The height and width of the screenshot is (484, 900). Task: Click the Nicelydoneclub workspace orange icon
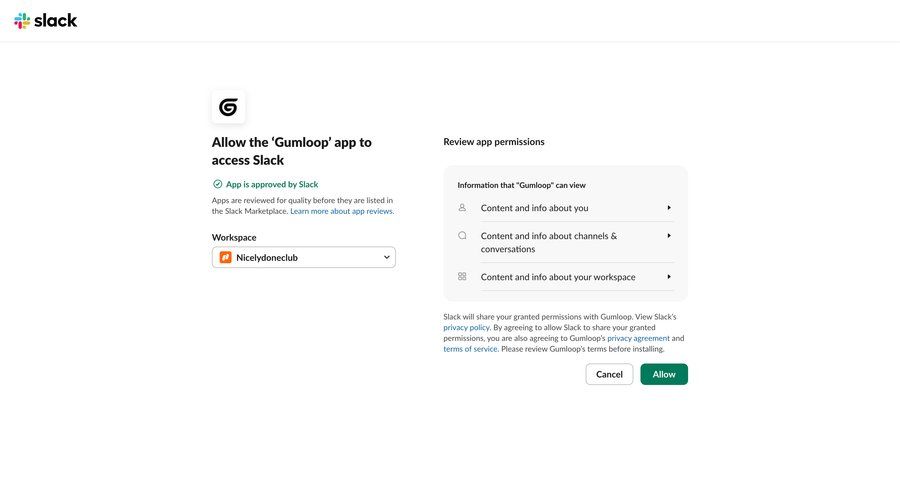click(226, 257)
